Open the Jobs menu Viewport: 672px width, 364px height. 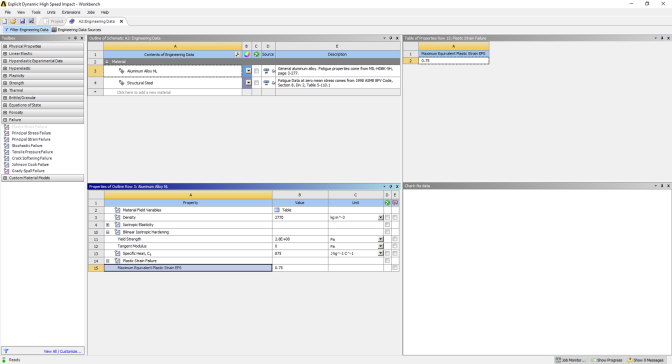coord(91,12)
